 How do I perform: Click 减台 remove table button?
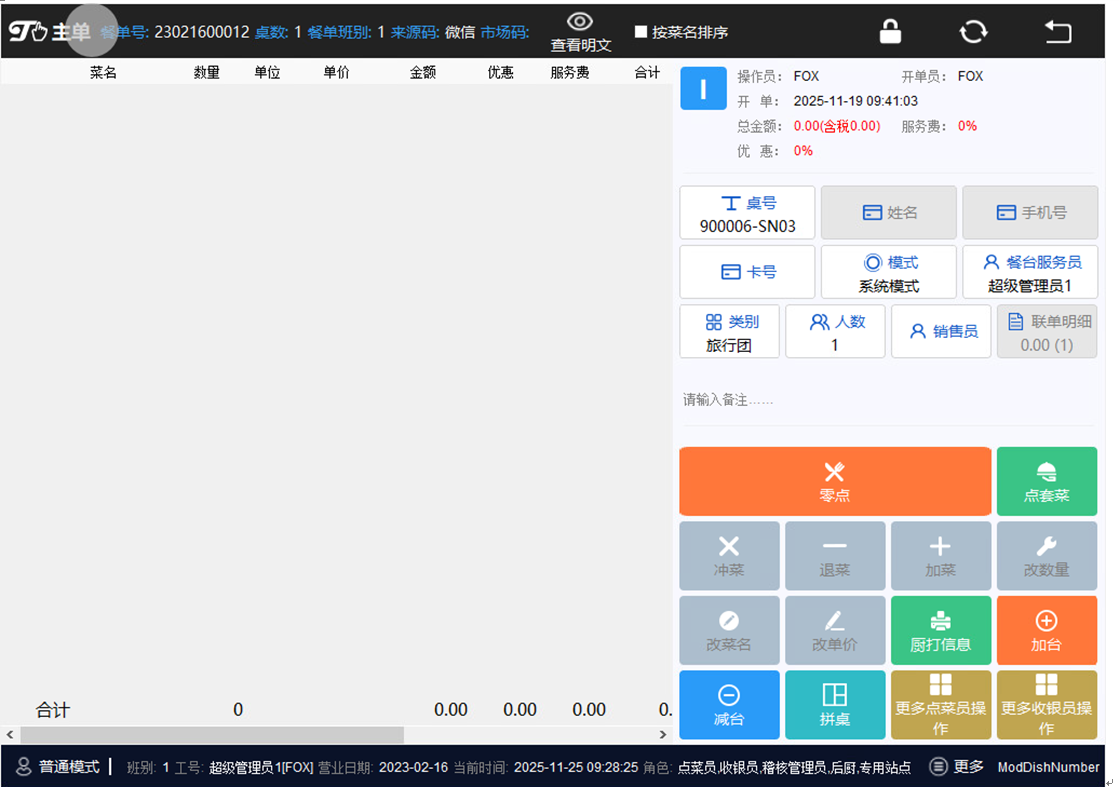[729, 704]
